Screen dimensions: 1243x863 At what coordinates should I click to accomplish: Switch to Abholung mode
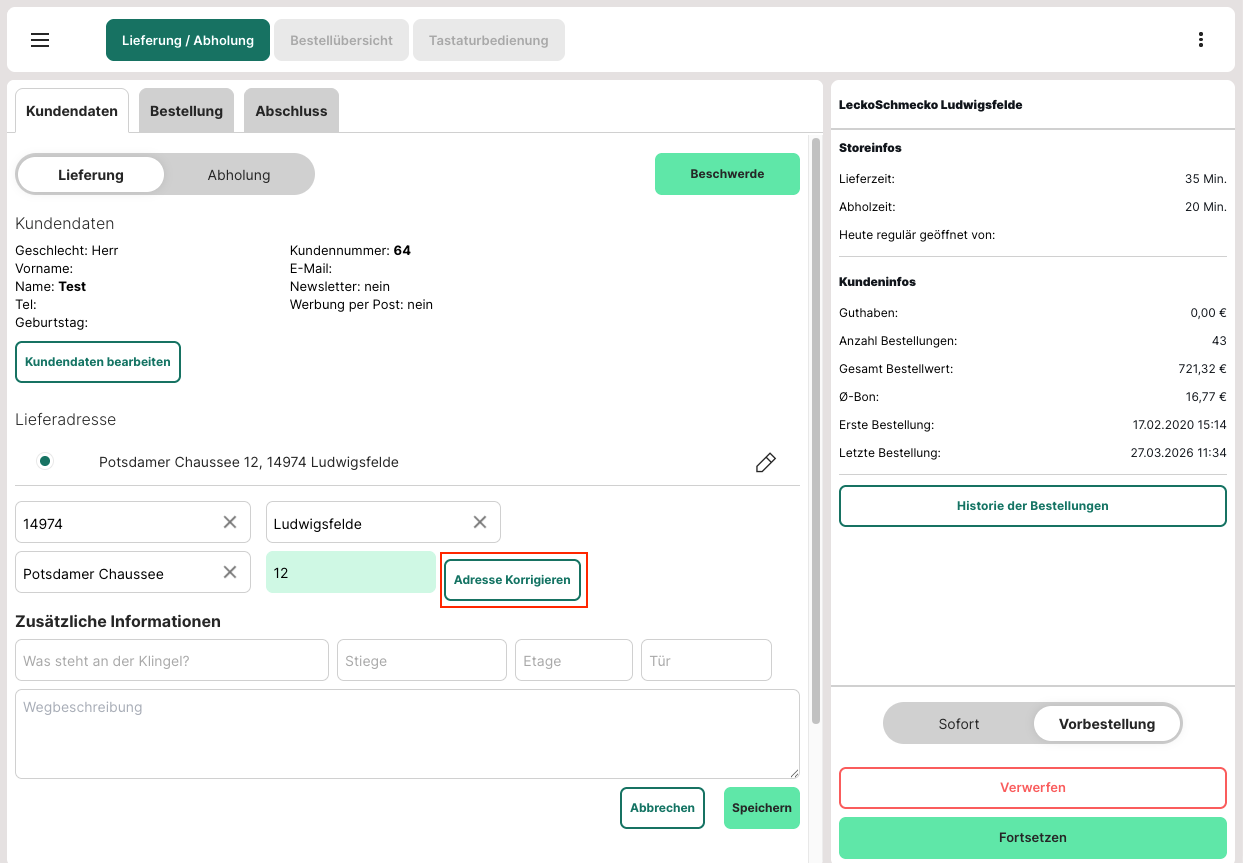click(x=239, y=175)
